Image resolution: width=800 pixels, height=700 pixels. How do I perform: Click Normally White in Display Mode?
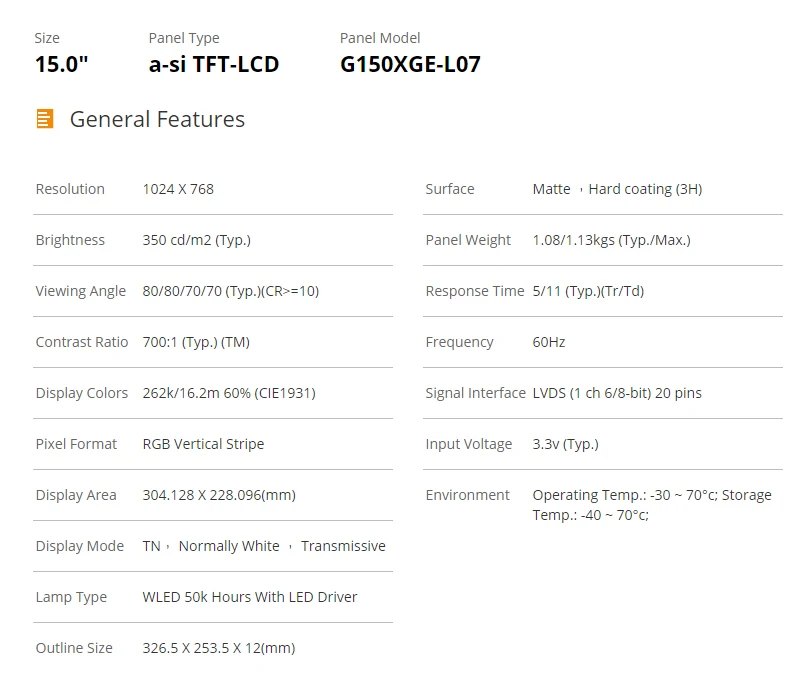pos(229,546)
